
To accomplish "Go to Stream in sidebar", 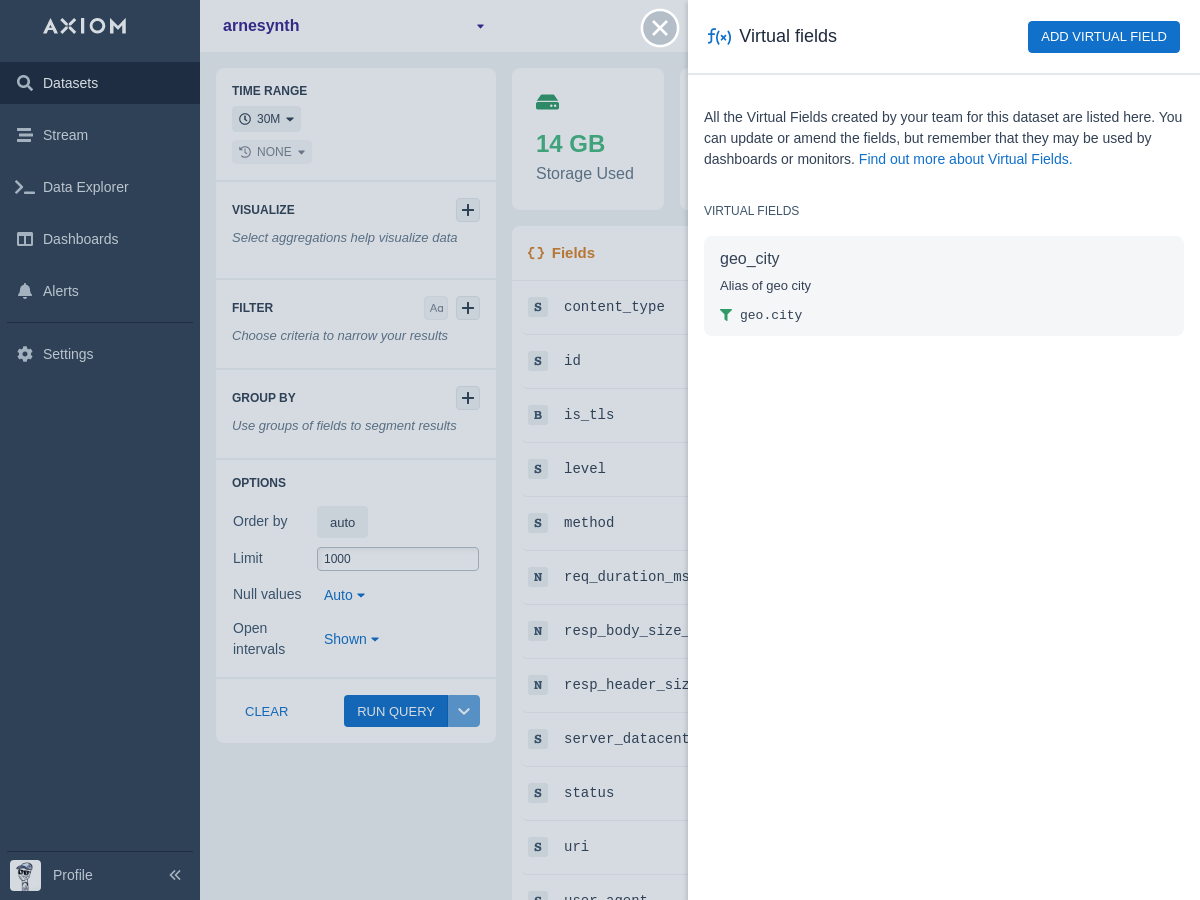I will point(65,135).
